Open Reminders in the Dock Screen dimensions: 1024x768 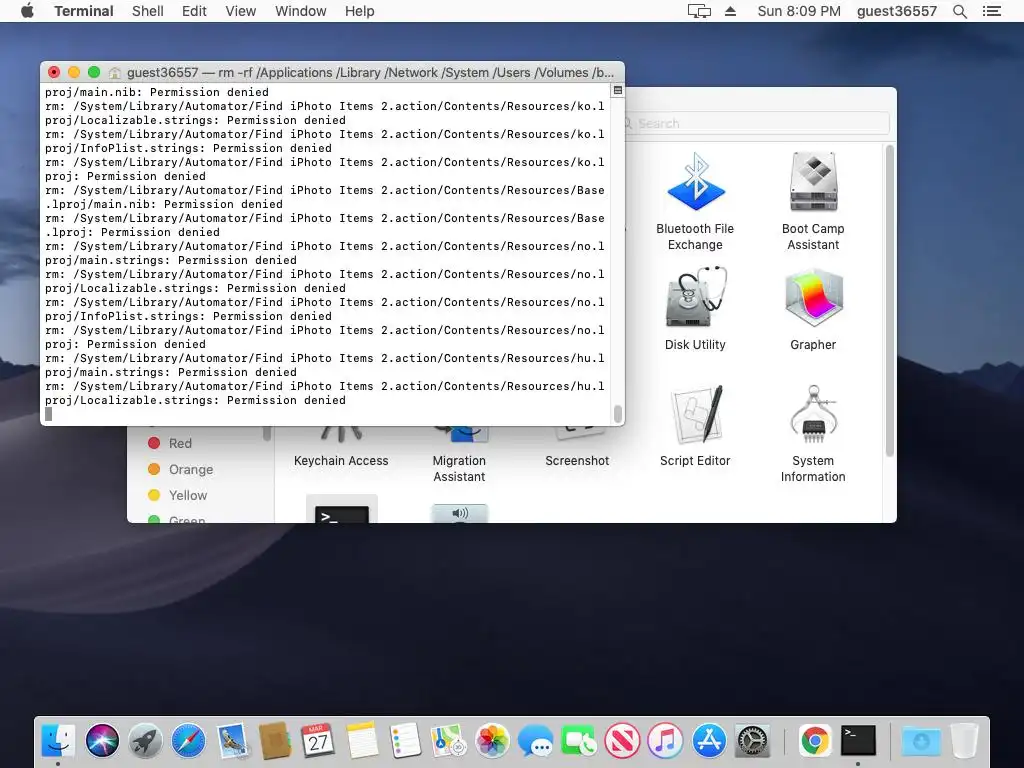405,741
